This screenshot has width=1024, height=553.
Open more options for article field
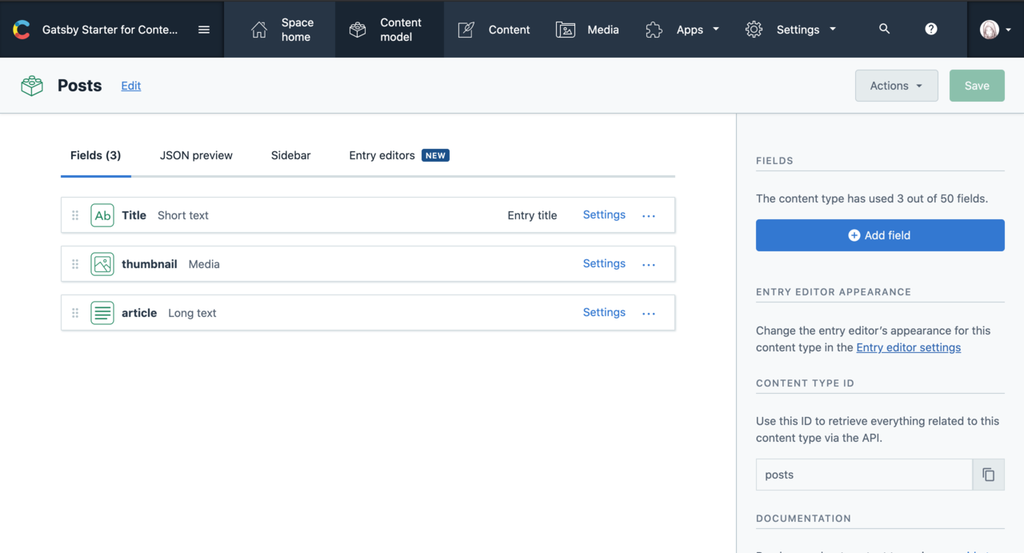pos(649,314)
